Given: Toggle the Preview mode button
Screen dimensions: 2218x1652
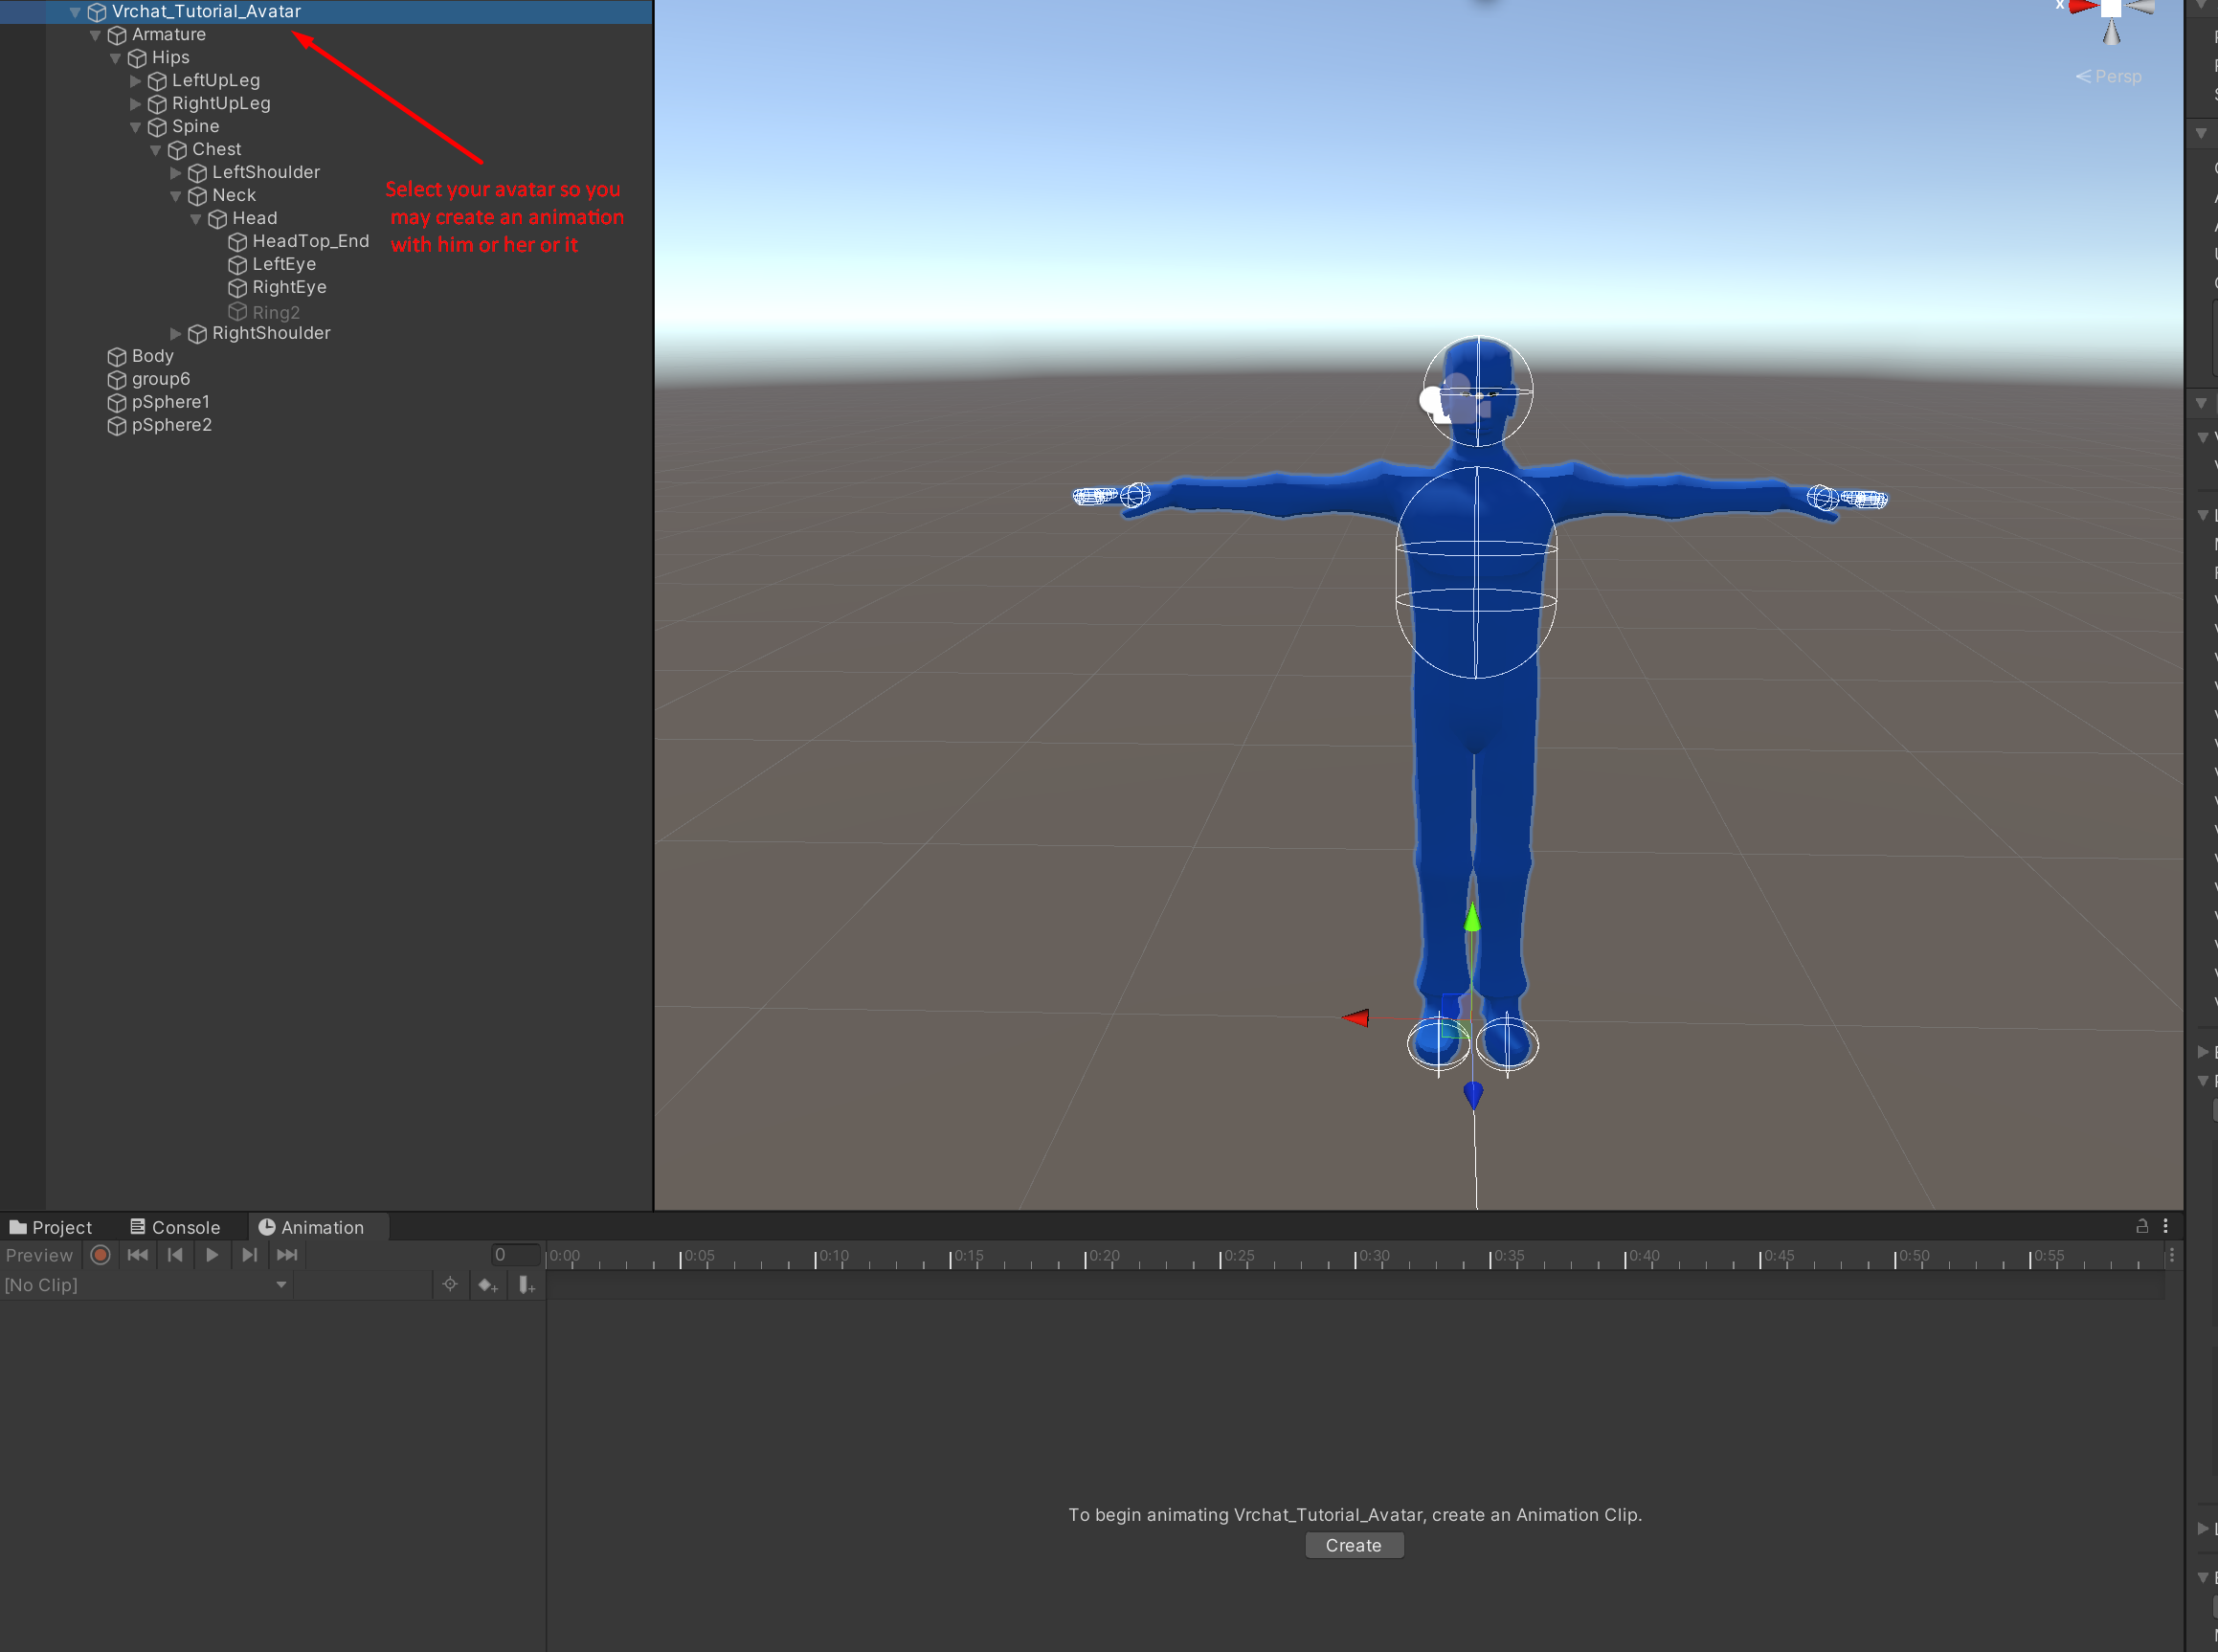Looking at the screenshot, I should click(40, 1255).
